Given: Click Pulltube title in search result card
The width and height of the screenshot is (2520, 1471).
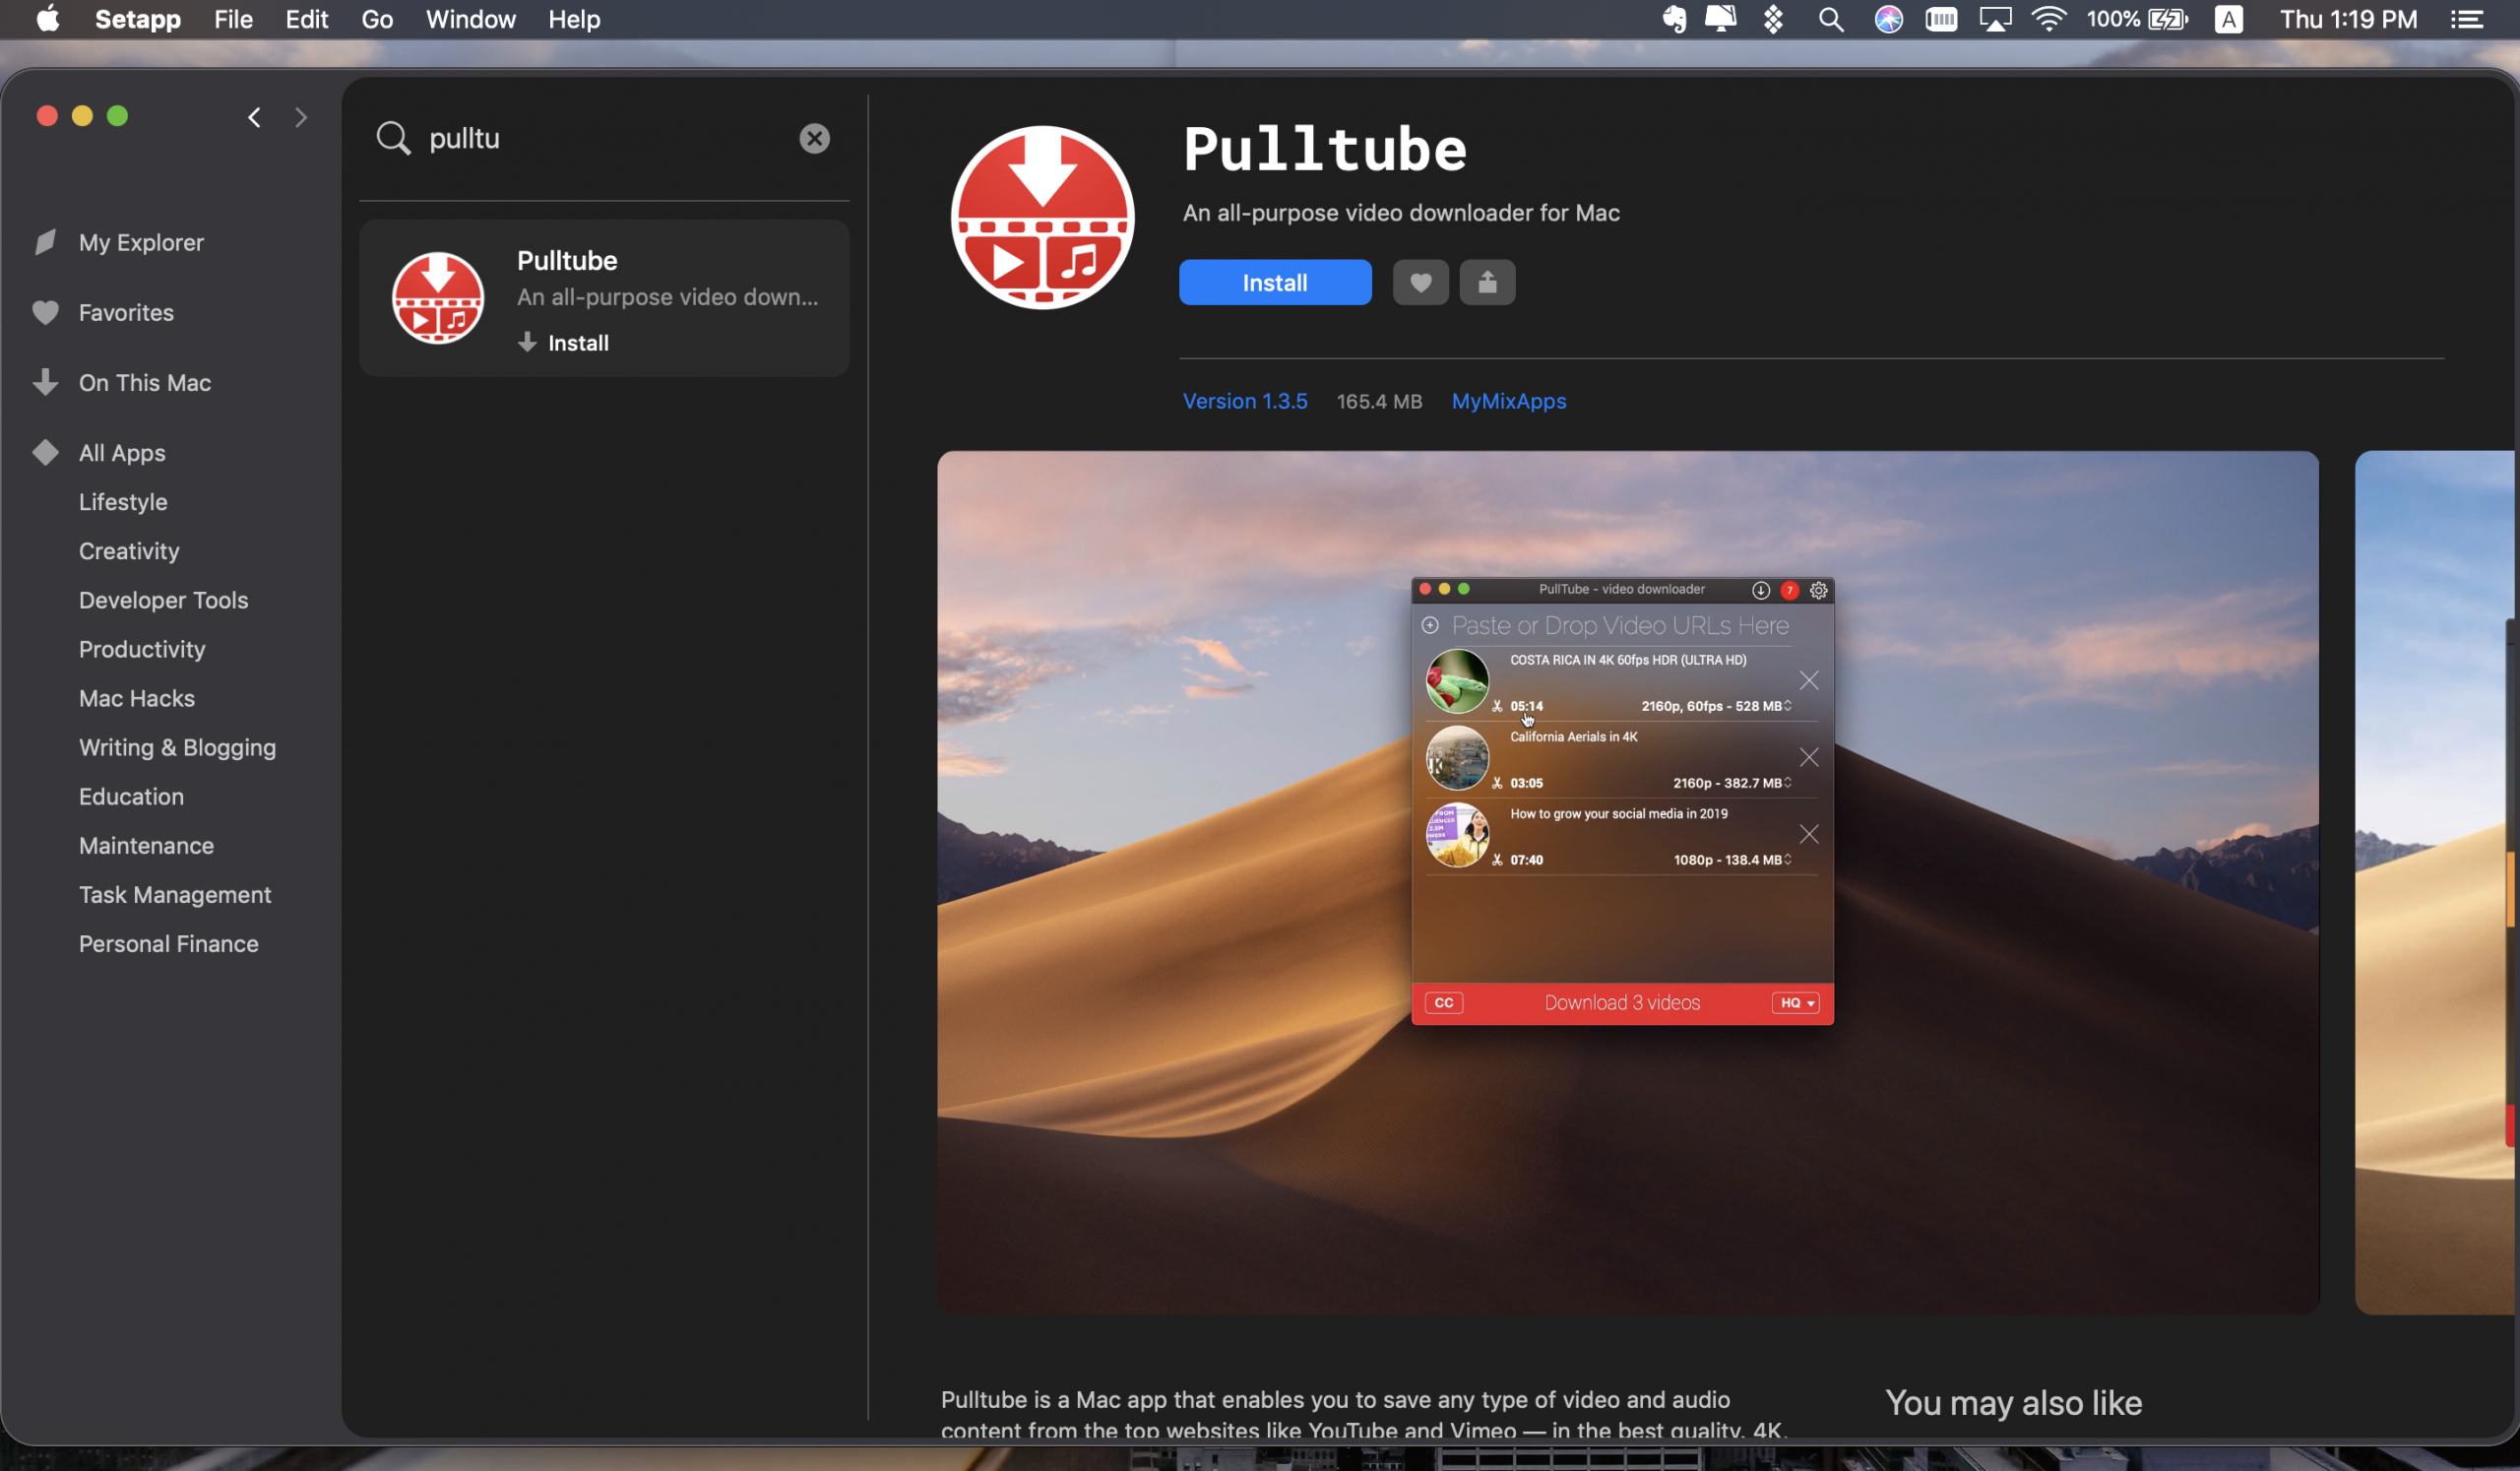Looking at the screenshot, I should [567, 260].
